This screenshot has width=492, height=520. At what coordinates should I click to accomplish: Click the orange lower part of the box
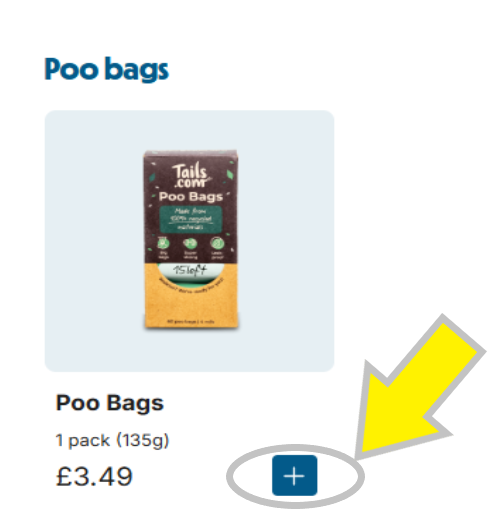coord(191,308)
